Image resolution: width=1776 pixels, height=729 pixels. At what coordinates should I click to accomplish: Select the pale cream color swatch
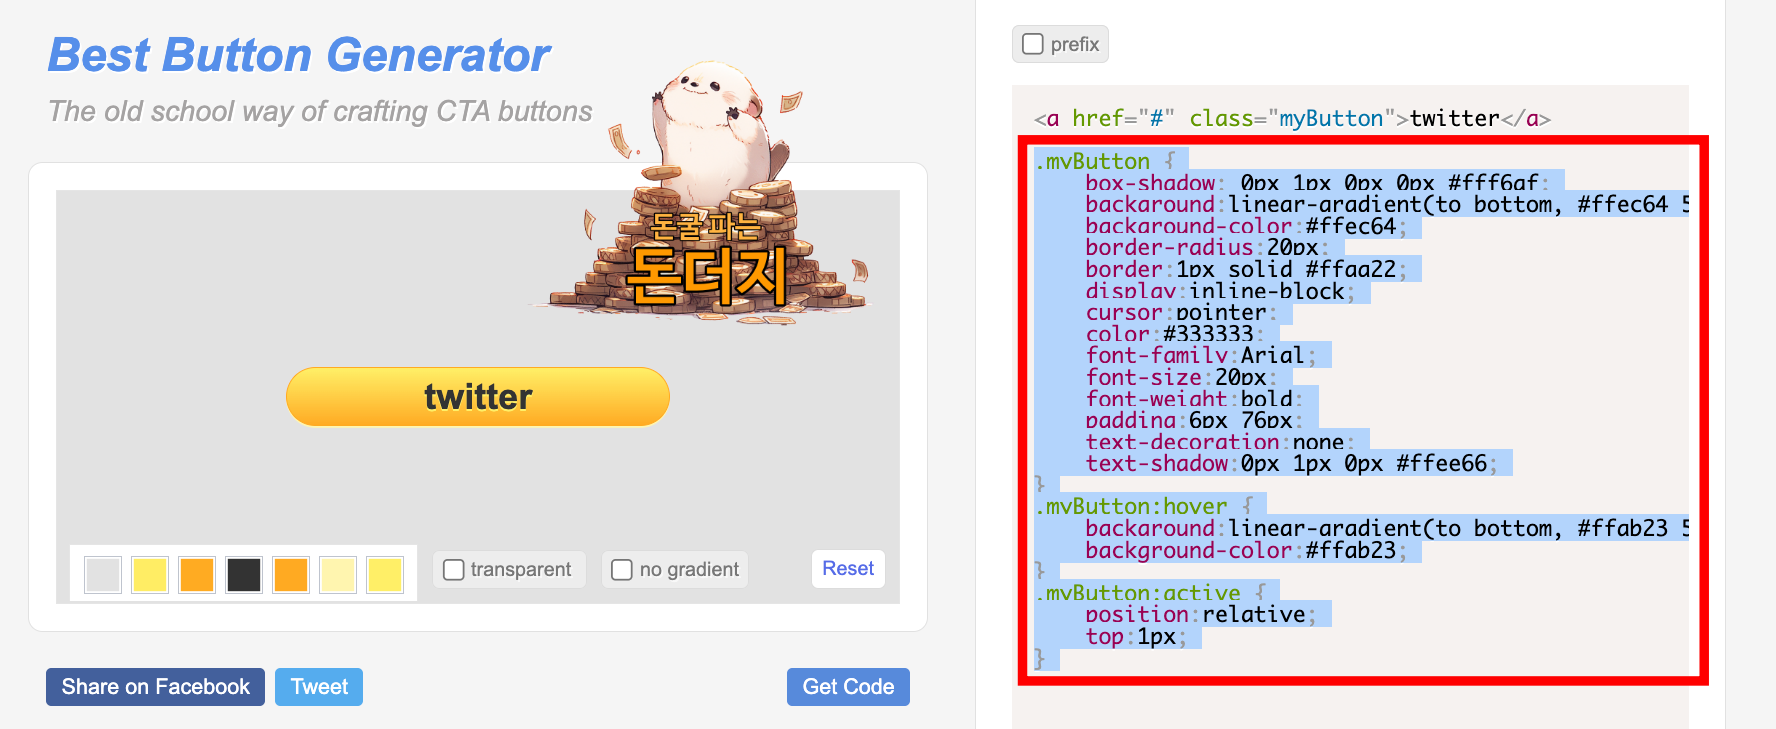(338, 575)
